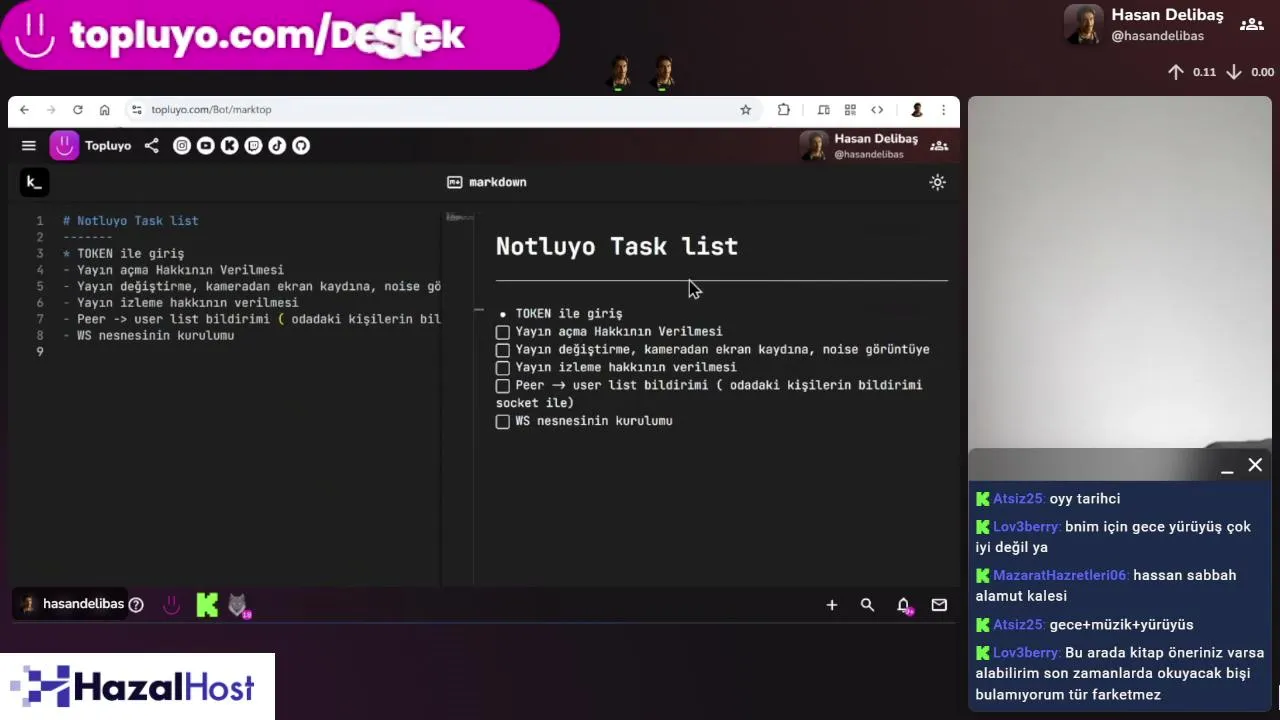This screenshot has width=1280, height=720.
Task: Open the notifications bell
Action: (904, 605)
